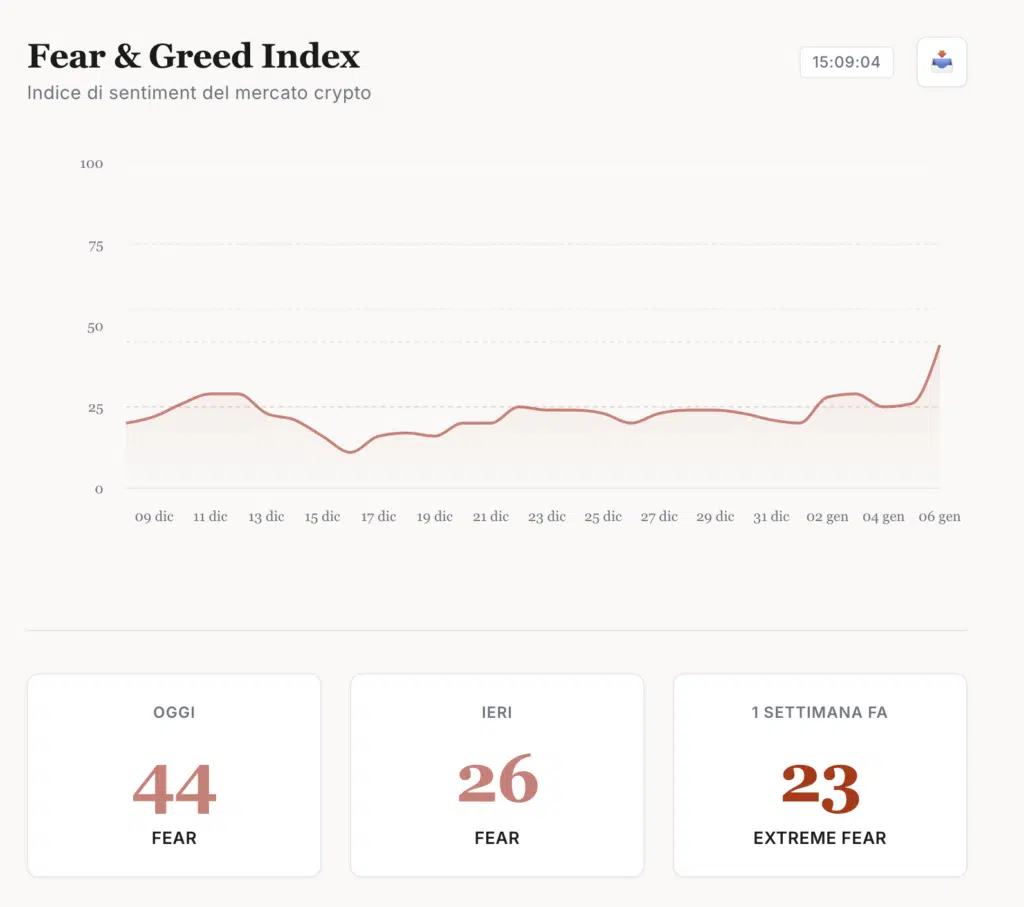This screenshot has width=1024, height=907.
Task: Click the EXTREME FEAR label
Action: click(x=820, y=838)
